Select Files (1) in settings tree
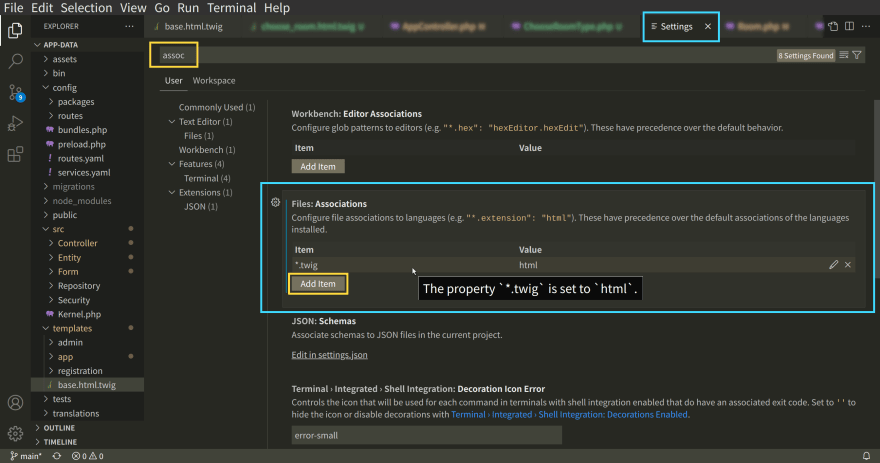880x463 pixels. 199,136
